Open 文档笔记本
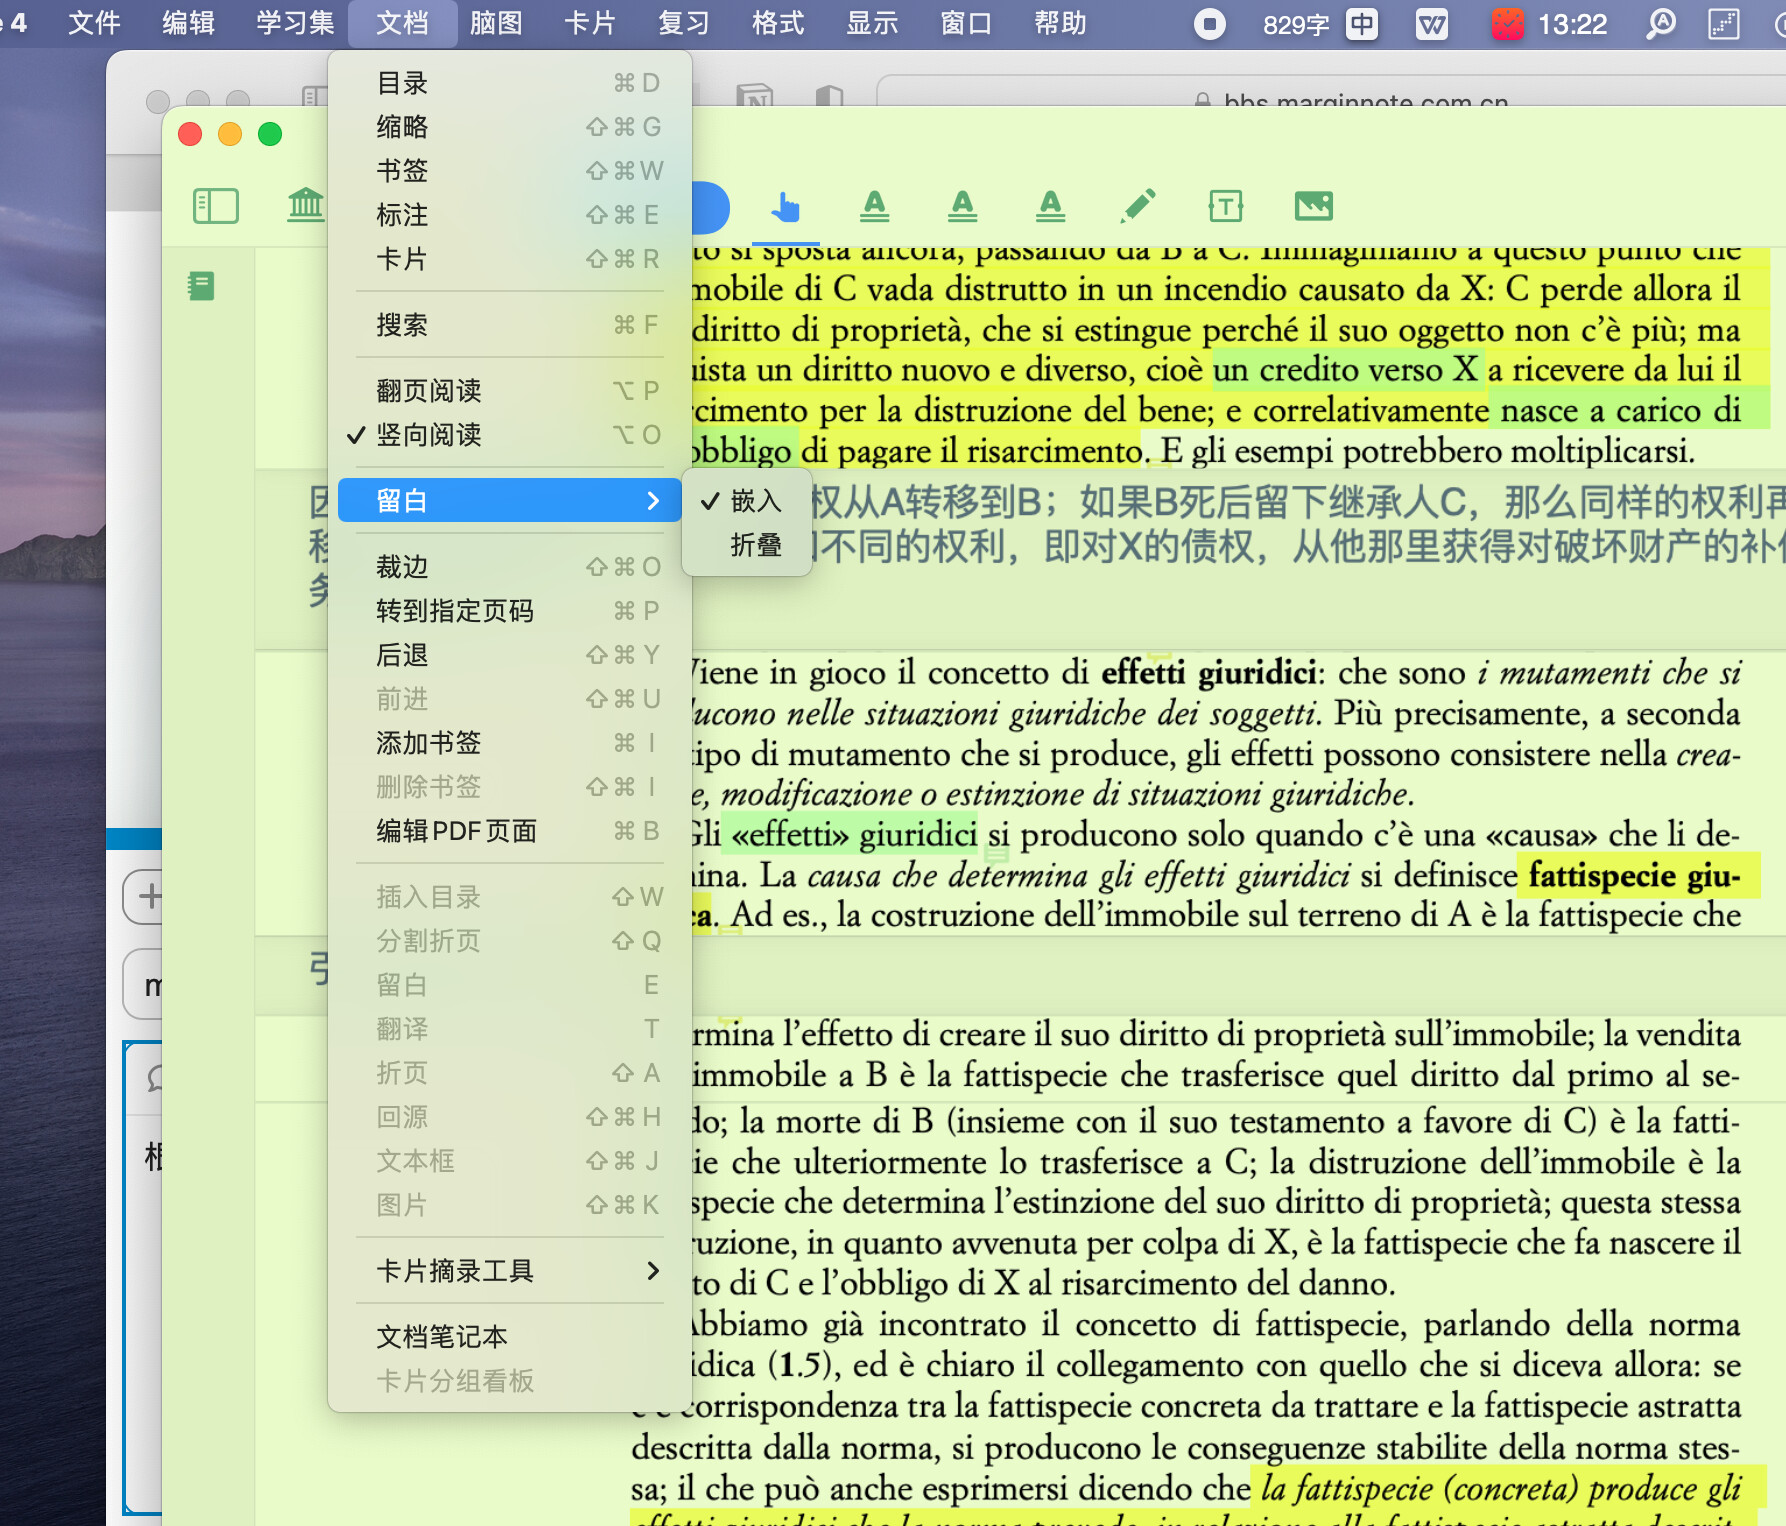The width and height of the screenshot is (1786, 1526). click(510, 1337)
